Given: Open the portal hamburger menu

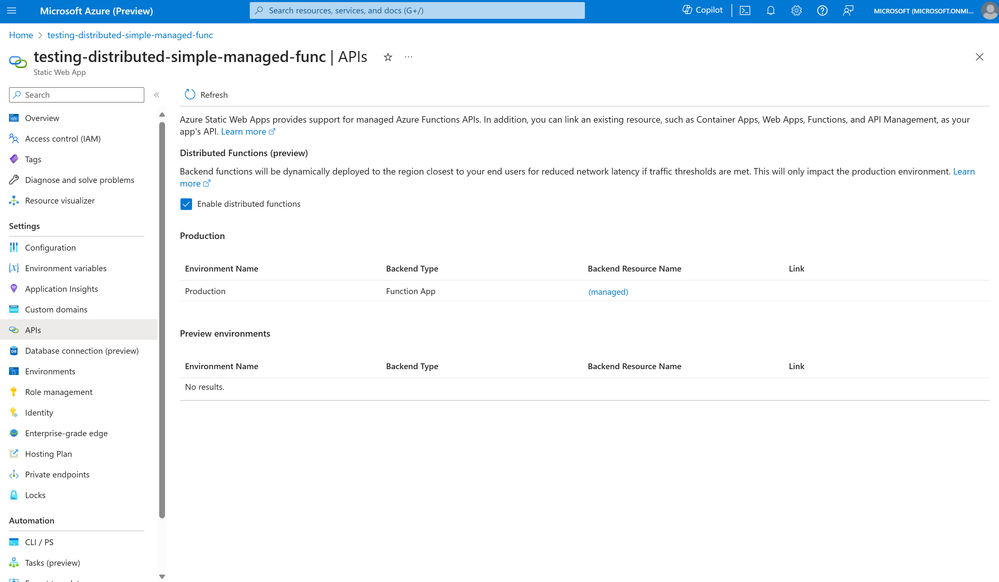Looking at the screenshot, I should coord(11,11).
